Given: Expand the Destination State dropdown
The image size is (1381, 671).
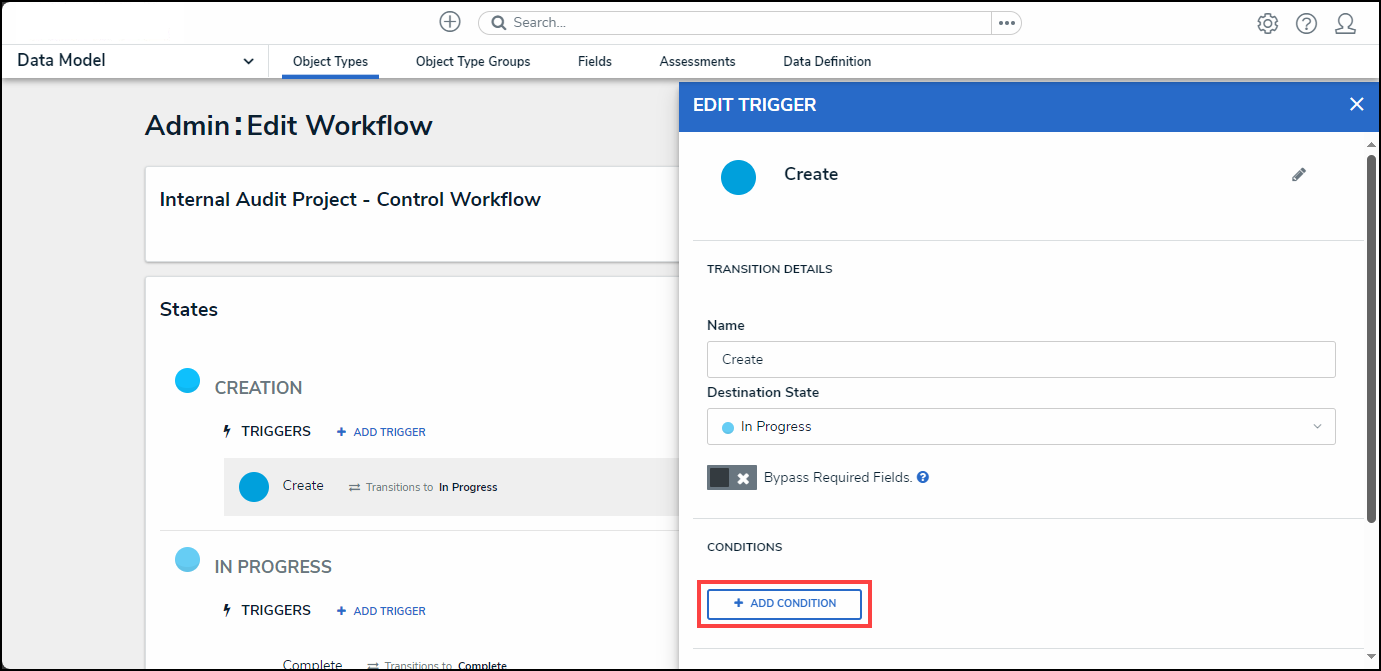Looking at the screenshot, I should click(x=1020, y=427).
